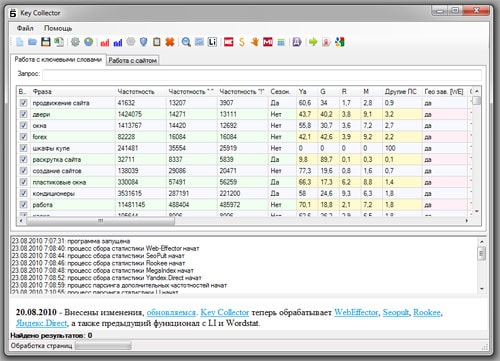500x361 pixels.
Task: Click the log panel scrollbar down arrow
Action: pos(482,289)
